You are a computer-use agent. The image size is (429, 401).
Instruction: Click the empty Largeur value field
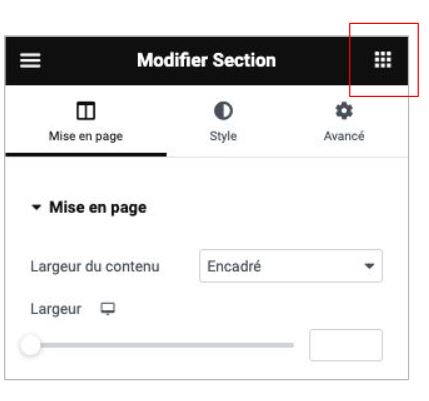[x=346, y=345]
